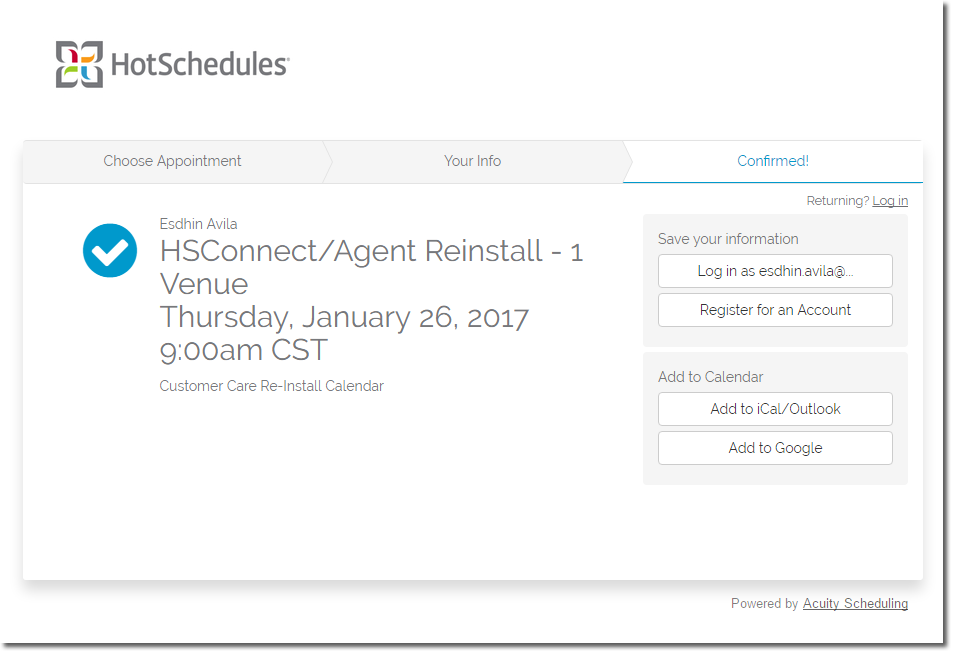Click the blue confirmation checkmark icon
Viewport: 953px width, 653px height.
110,250
